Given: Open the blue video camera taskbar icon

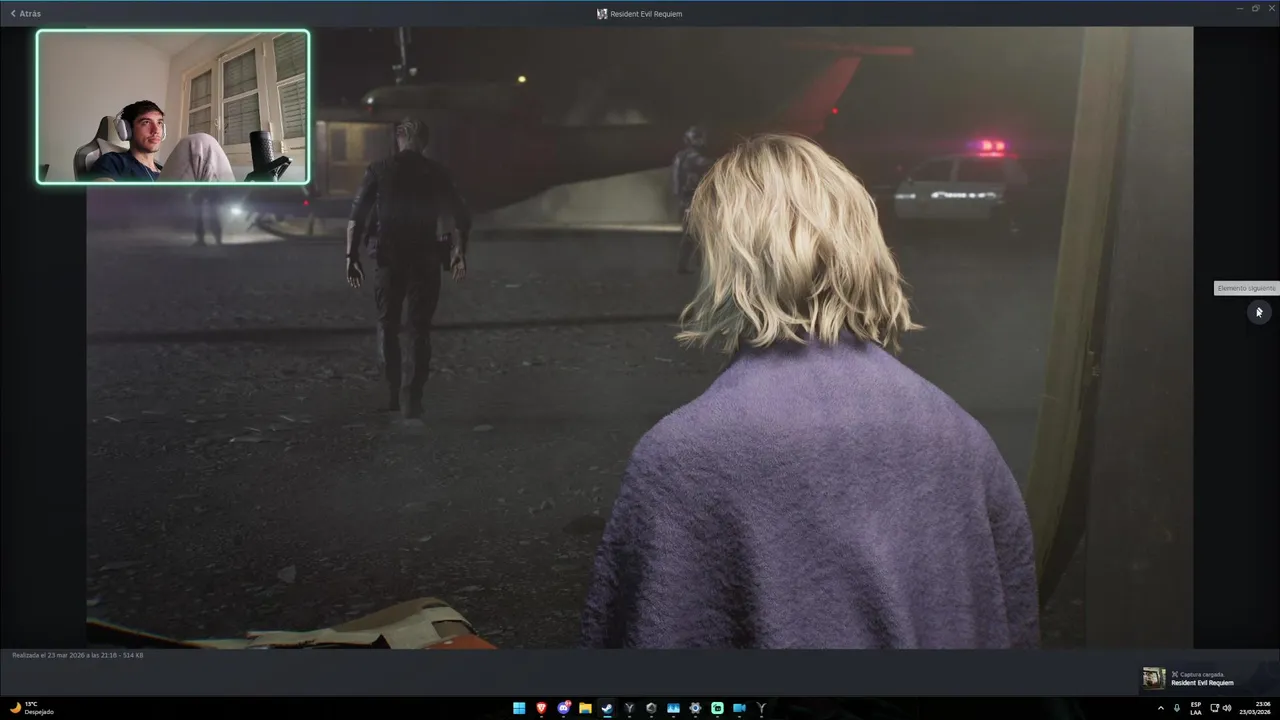Looking at the screenshot, I should coord(739,708).
